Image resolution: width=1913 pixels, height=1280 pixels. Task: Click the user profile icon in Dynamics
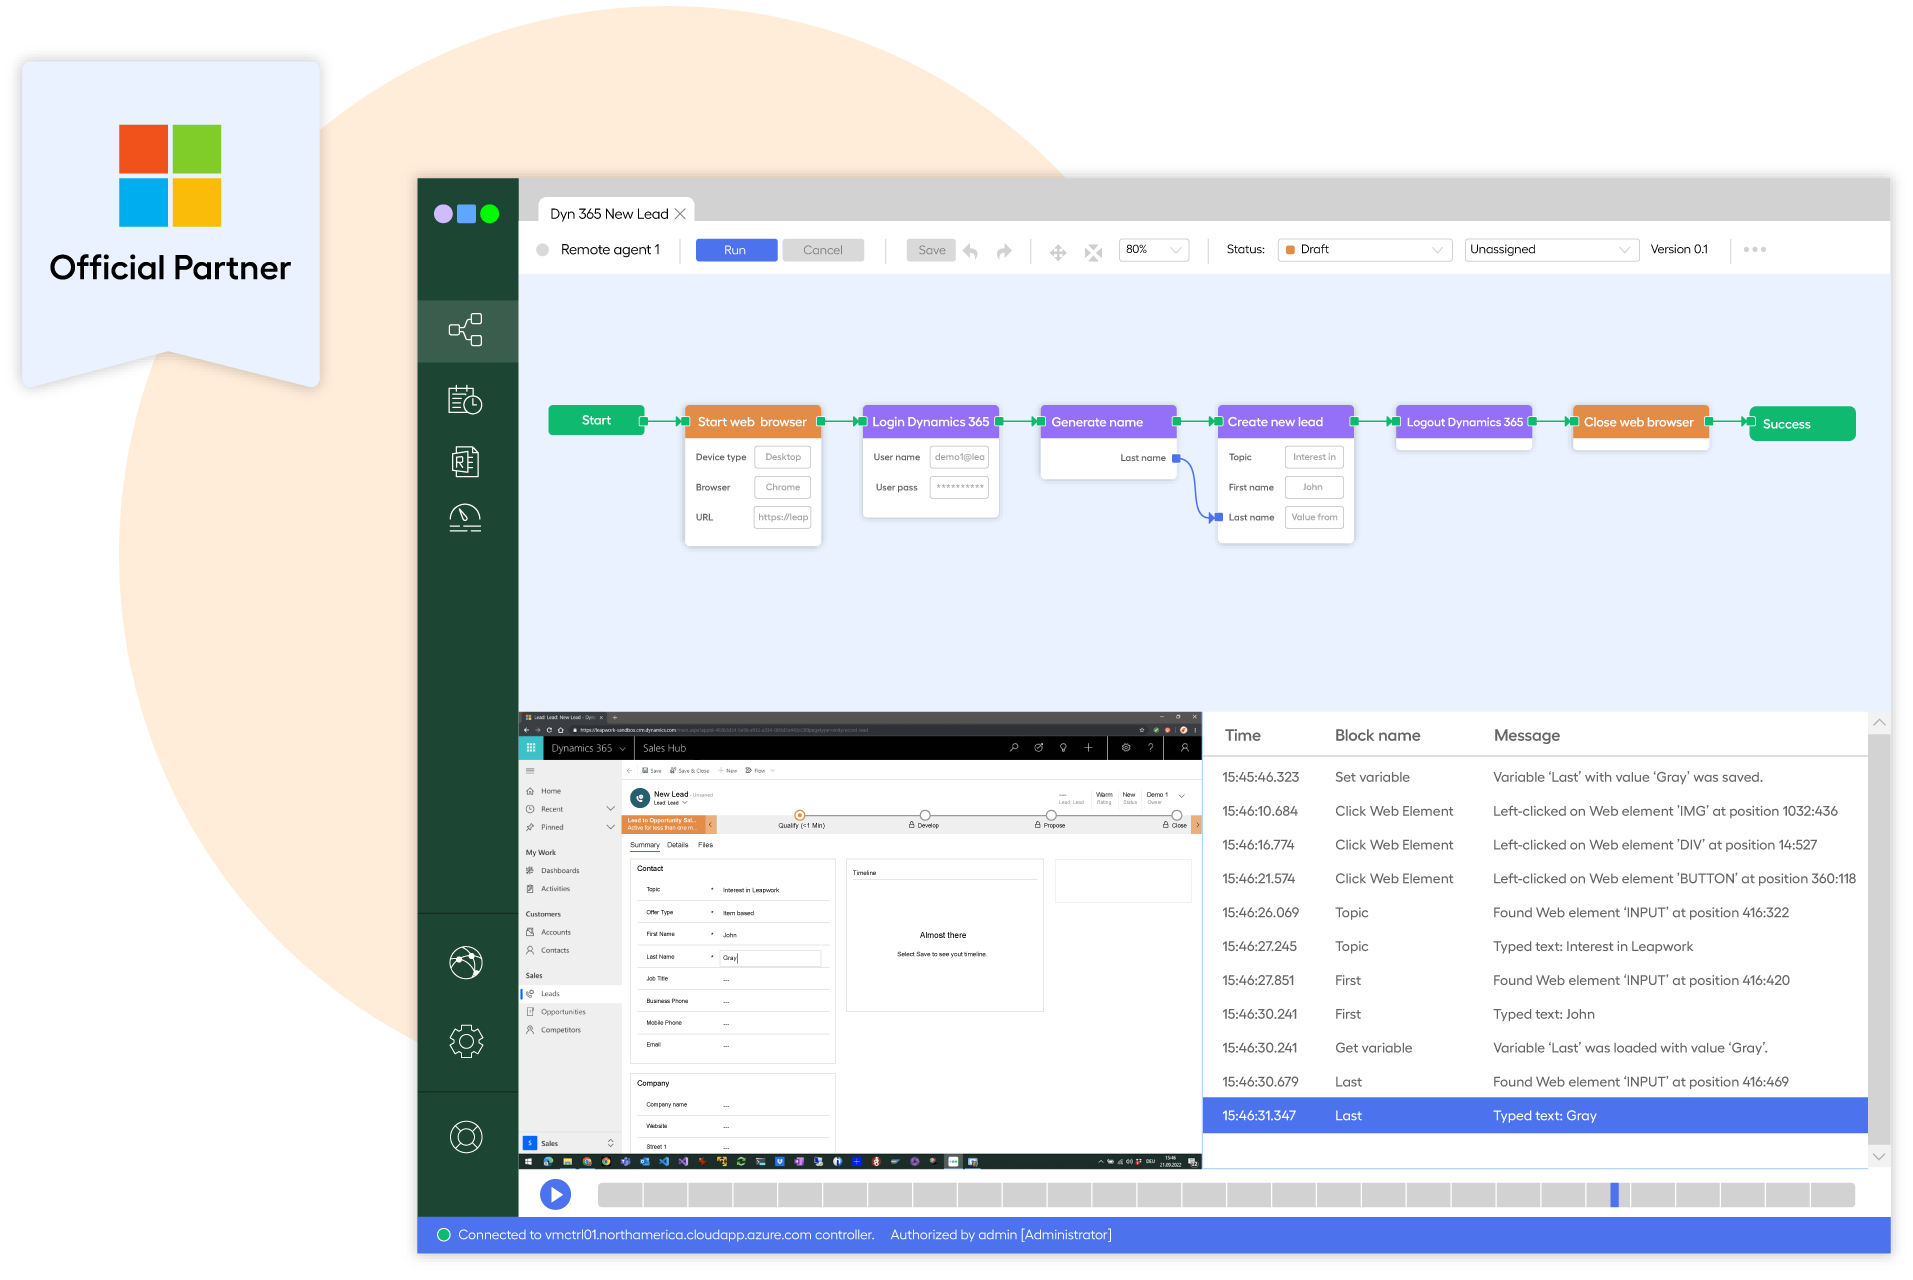(1185, 748)
